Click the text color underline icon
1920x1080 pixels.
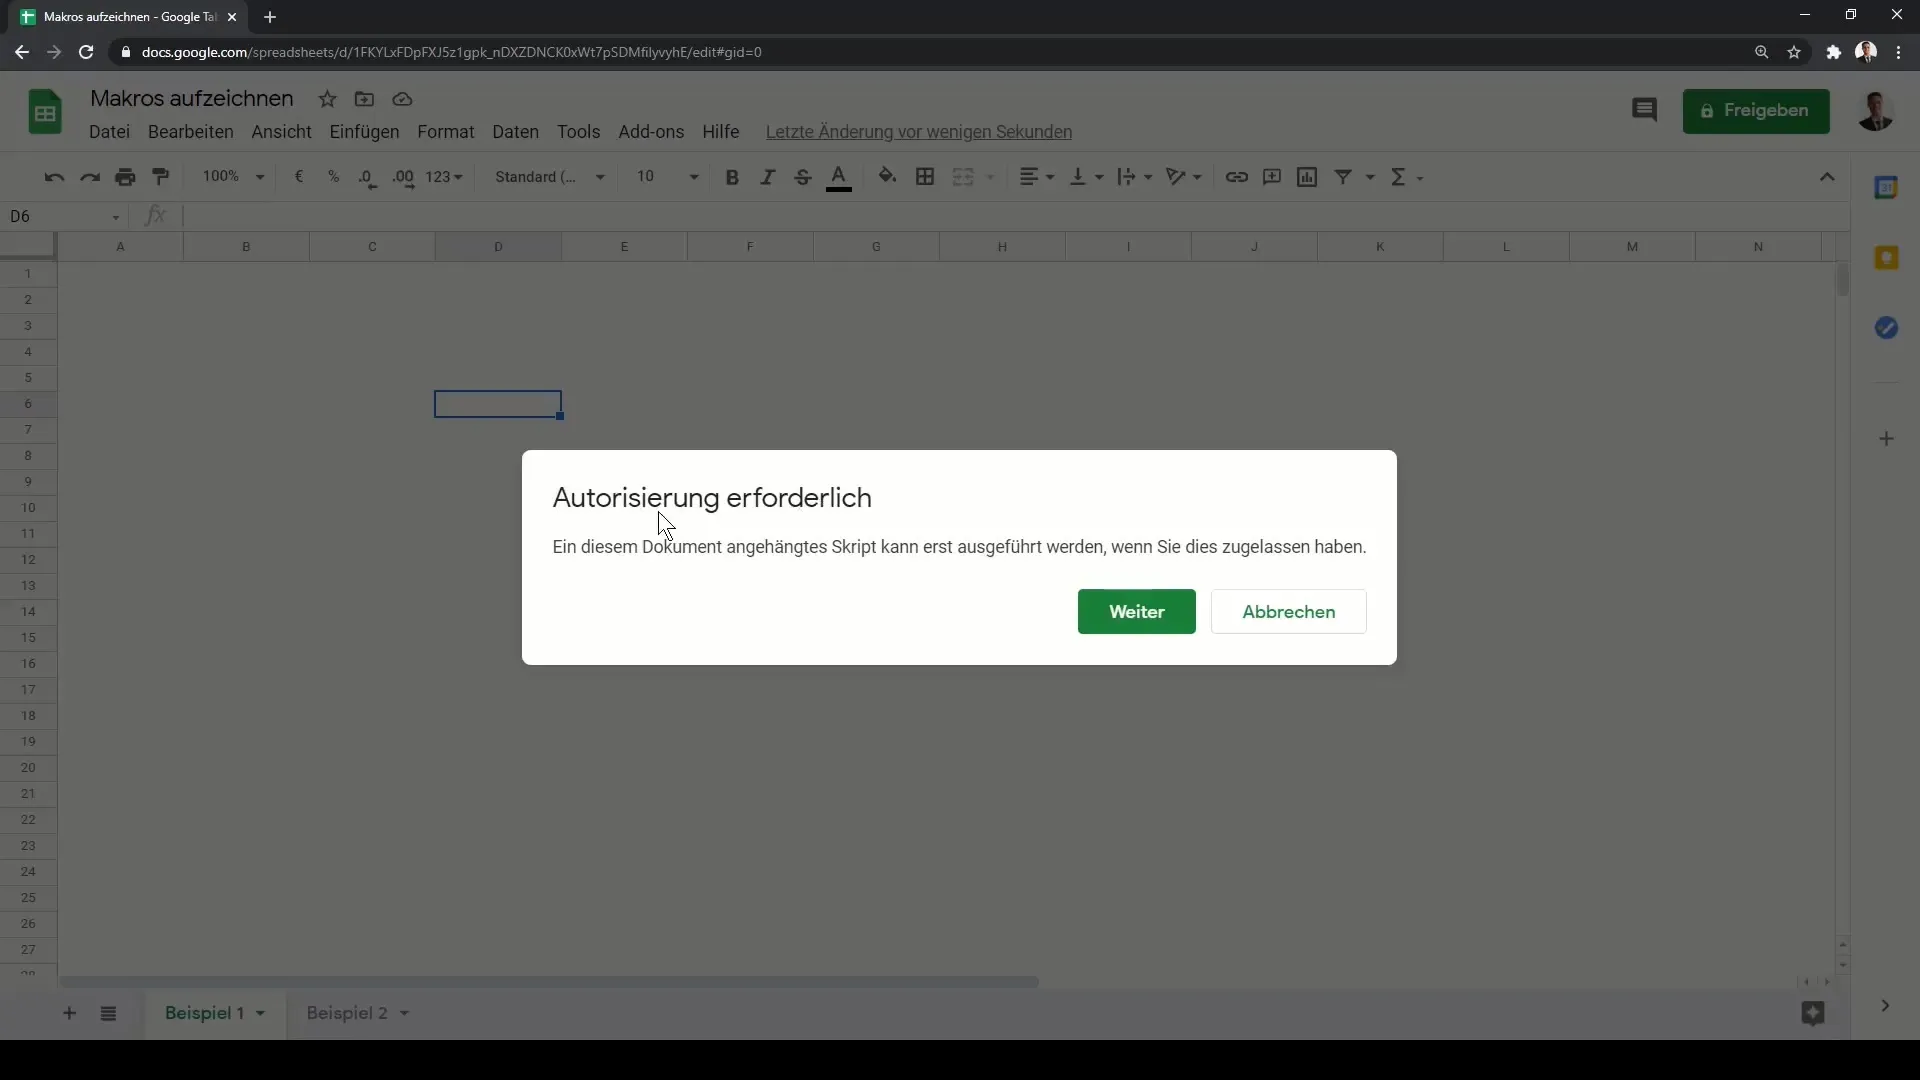click(x=840, y=178)
